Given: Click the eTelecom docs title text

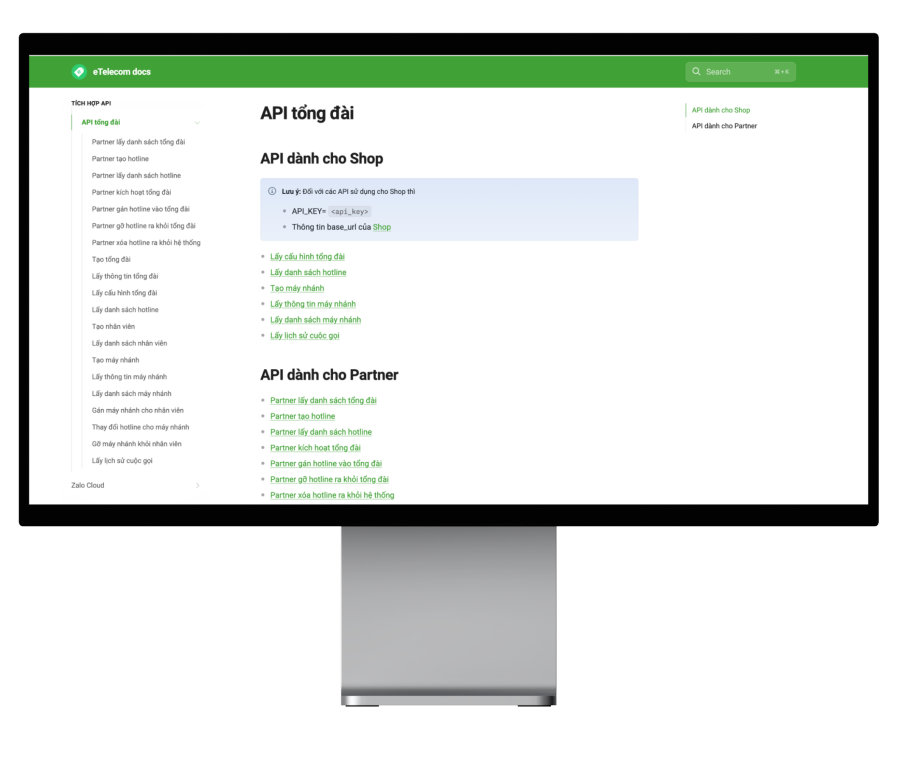Looking at the screenshot, I should [122, 72].
